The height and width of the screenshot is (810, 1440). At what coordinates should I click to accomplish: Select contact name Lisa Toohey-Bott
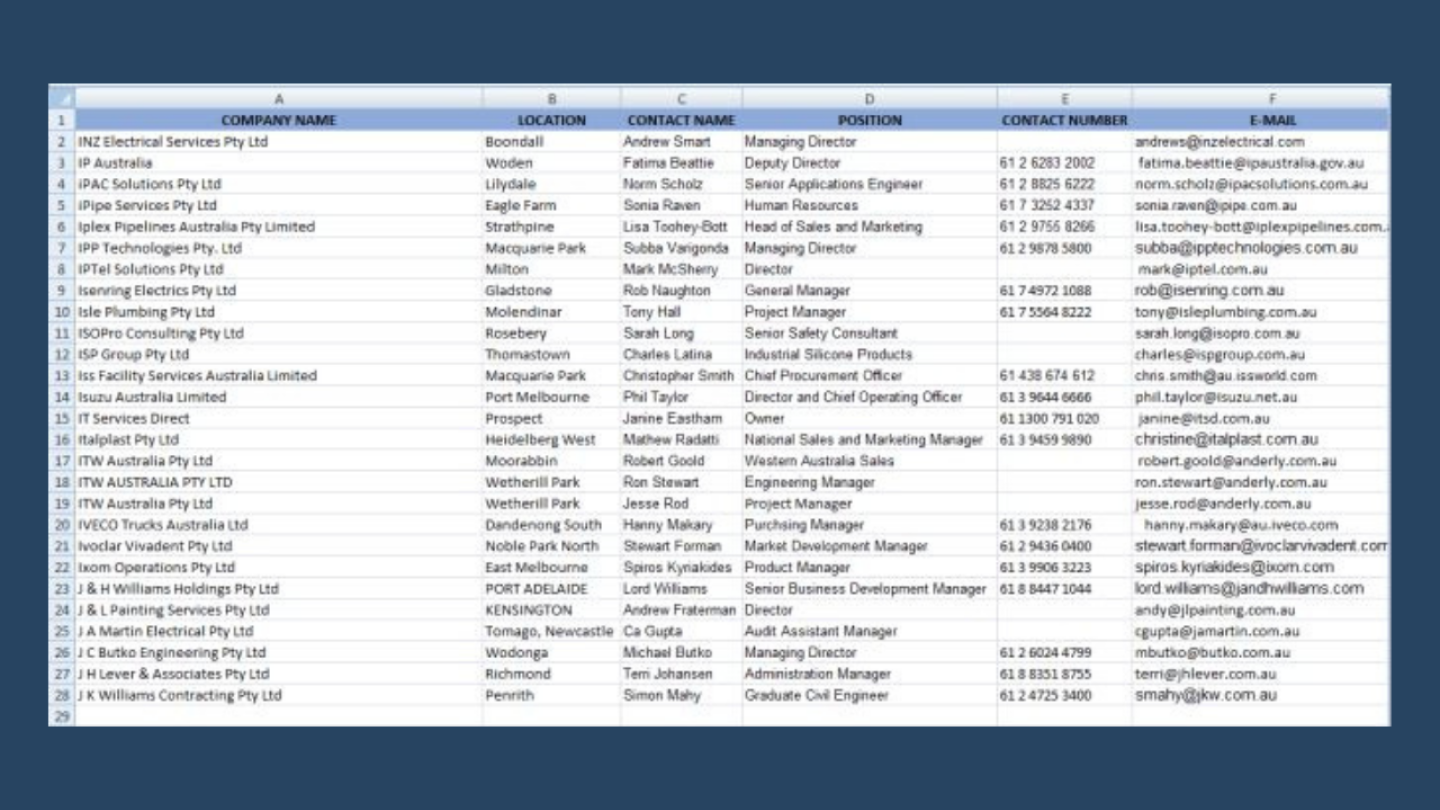coord(681,227)
